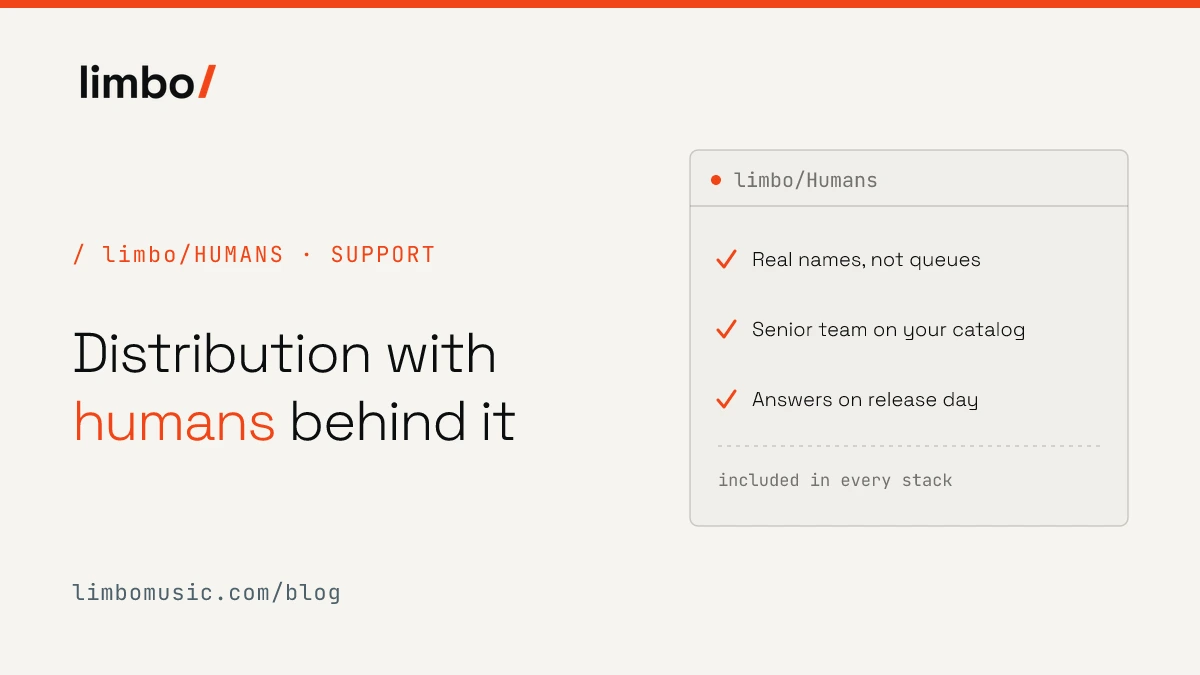Click the limbo/HUMANS category label
Screen dimensions: 1200x675
pyautogui.click(x=193, y=255)
